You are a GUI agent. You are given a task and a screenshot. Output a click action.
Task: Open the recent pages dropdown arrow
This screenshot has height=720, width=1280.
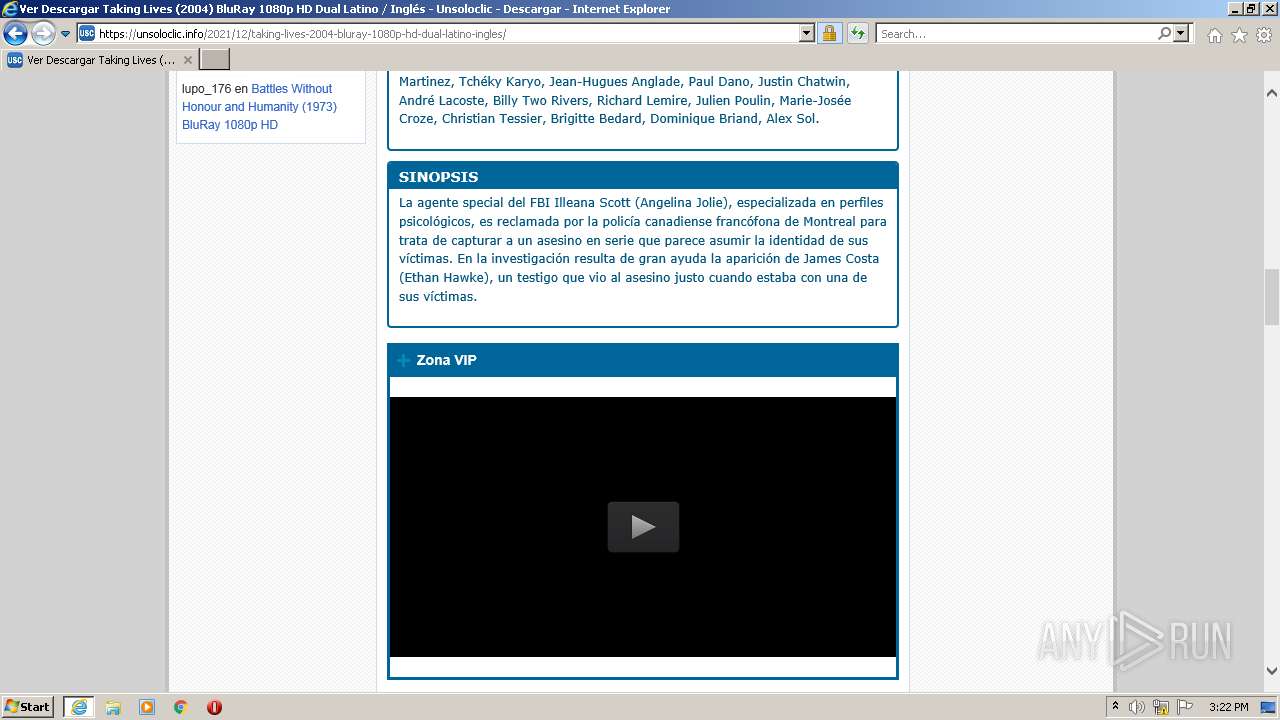click(x=66, y=34)
